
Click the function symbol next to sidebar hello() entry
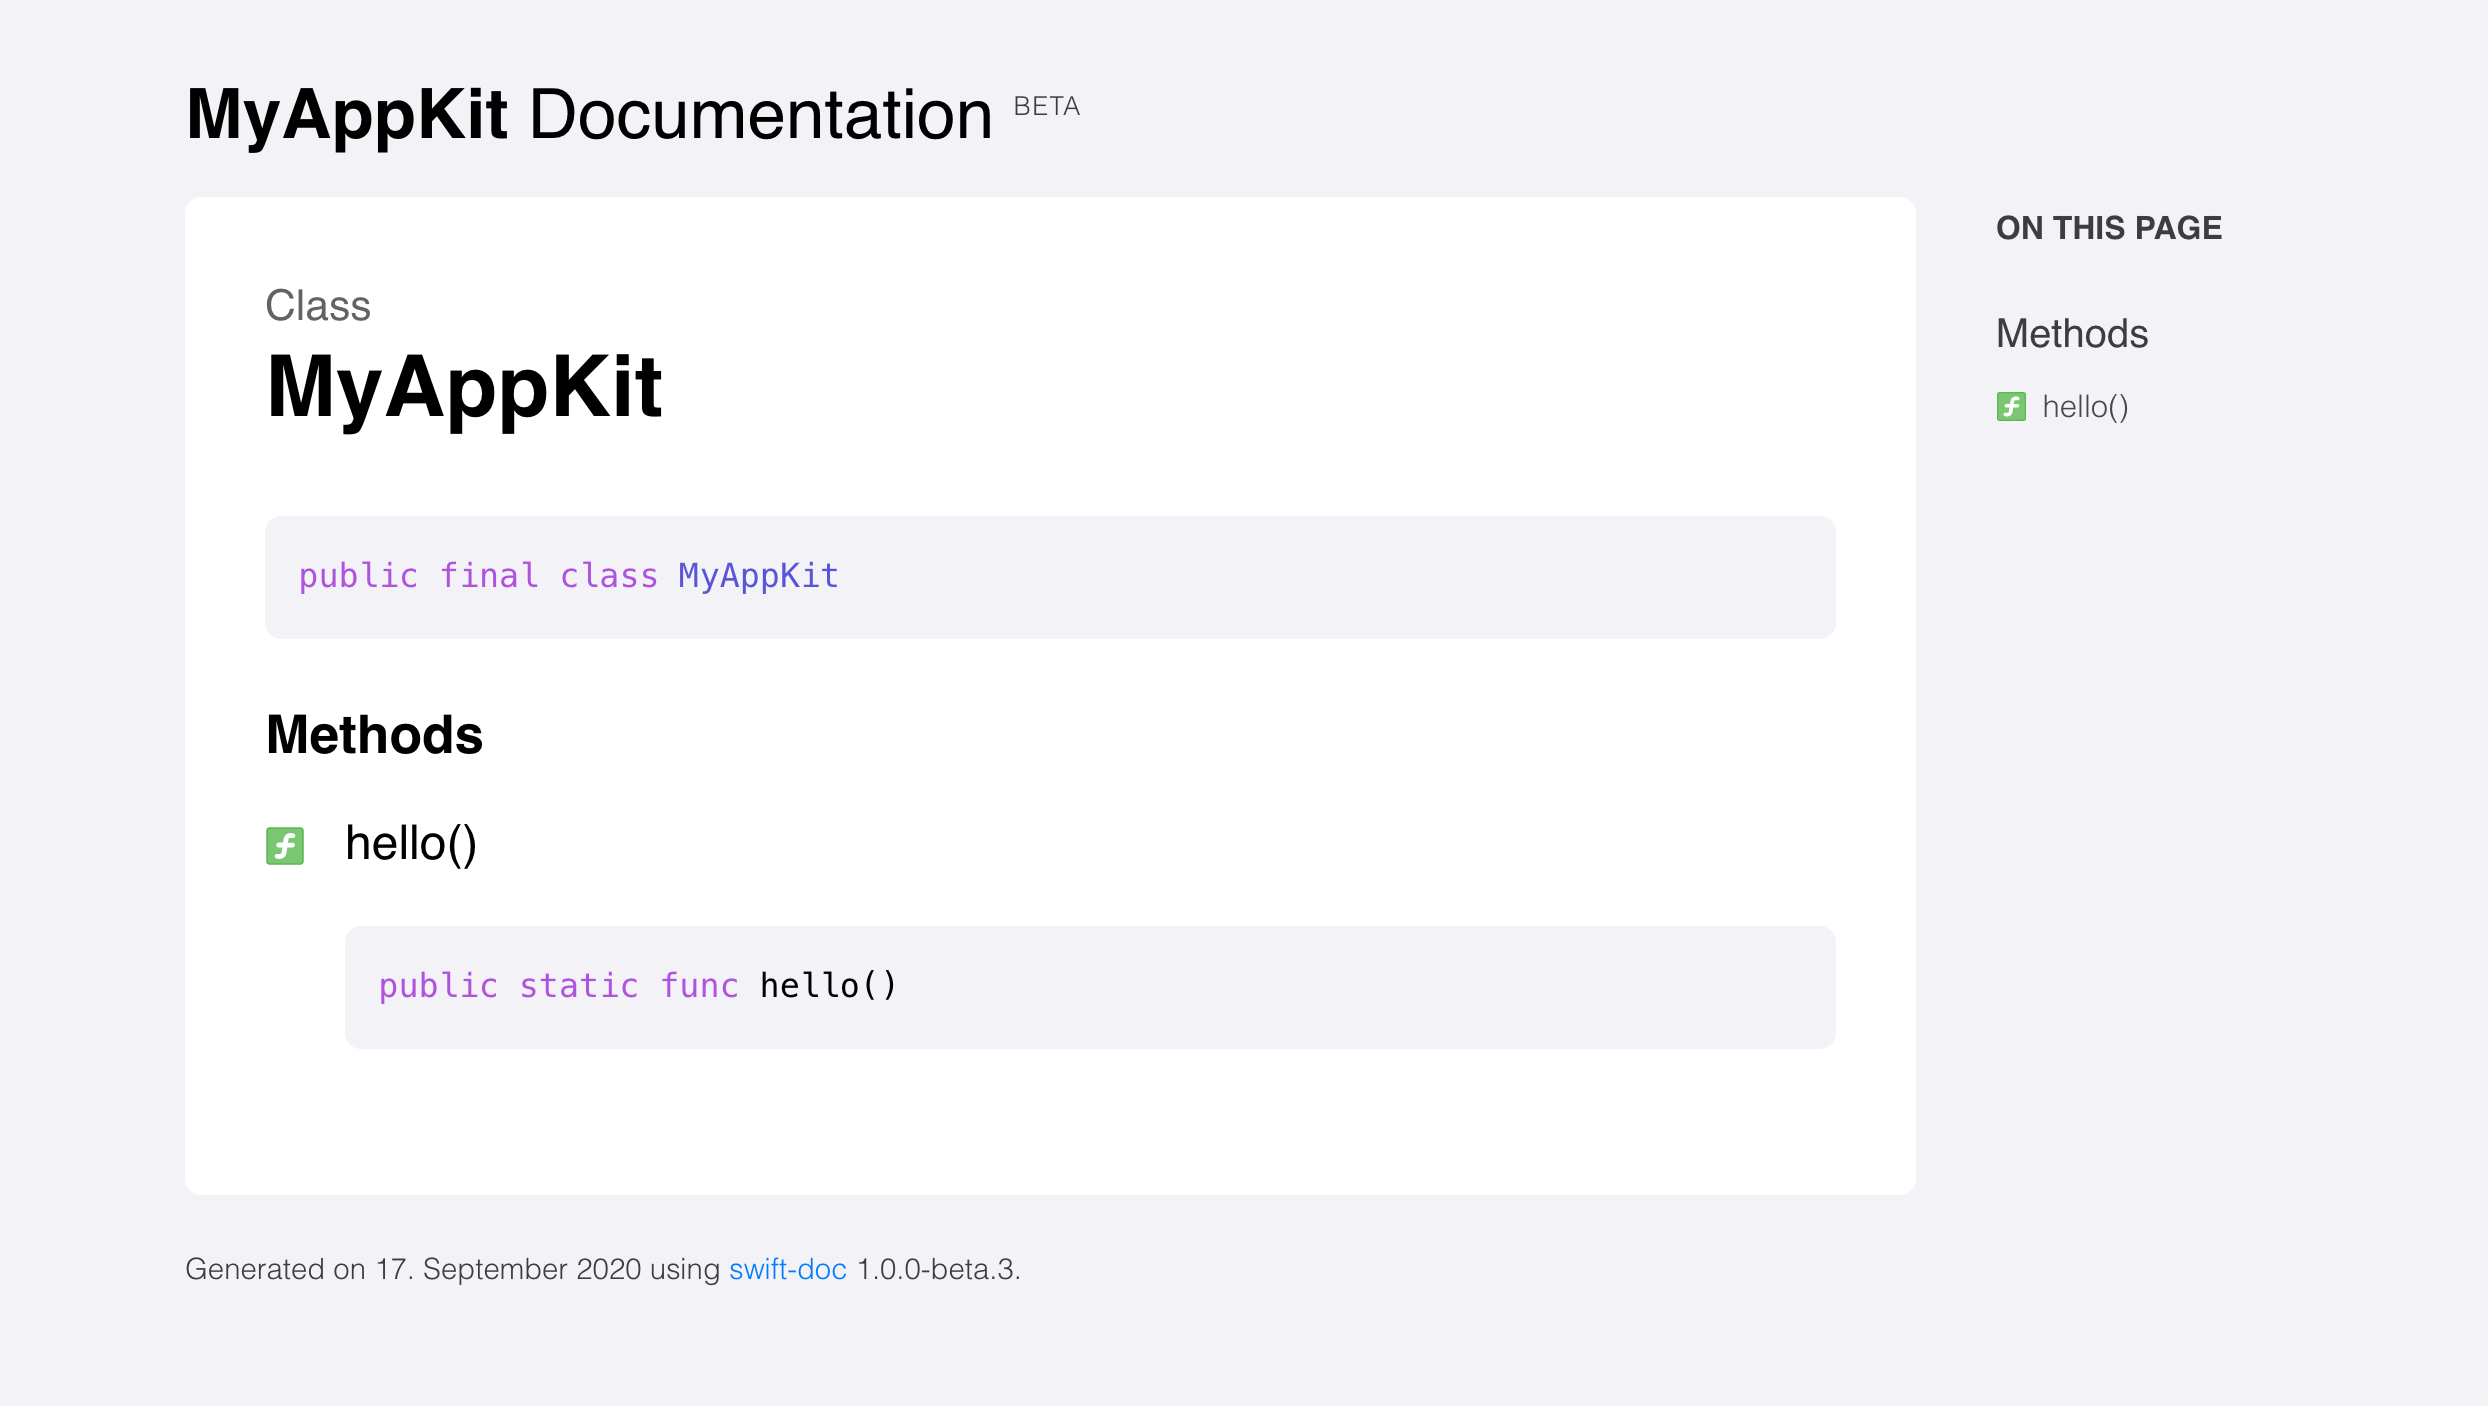click(2011, 408)
